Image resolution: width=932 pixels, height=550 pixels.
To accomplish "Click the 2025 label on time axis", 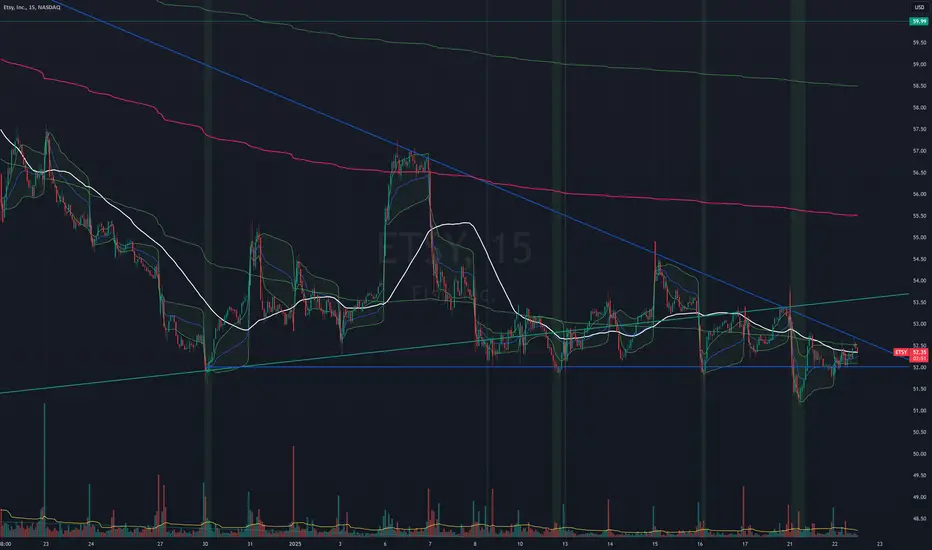I will pyautogui.click(x=295, y=544).
